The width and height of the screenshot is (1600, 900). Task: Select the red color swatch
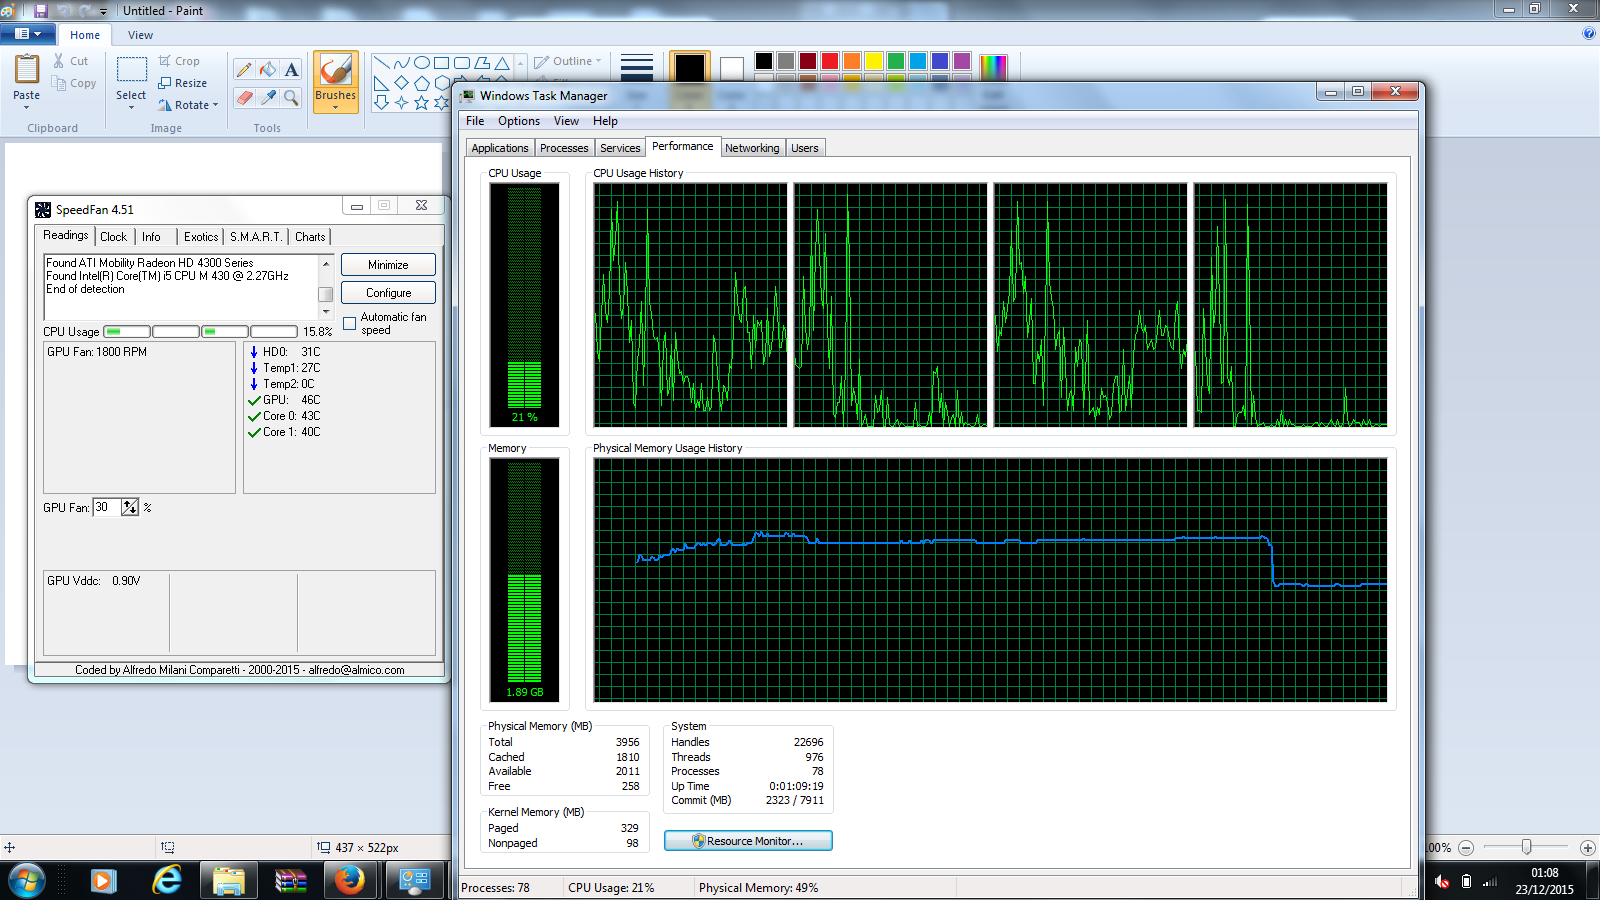click(x=830, y=61)
